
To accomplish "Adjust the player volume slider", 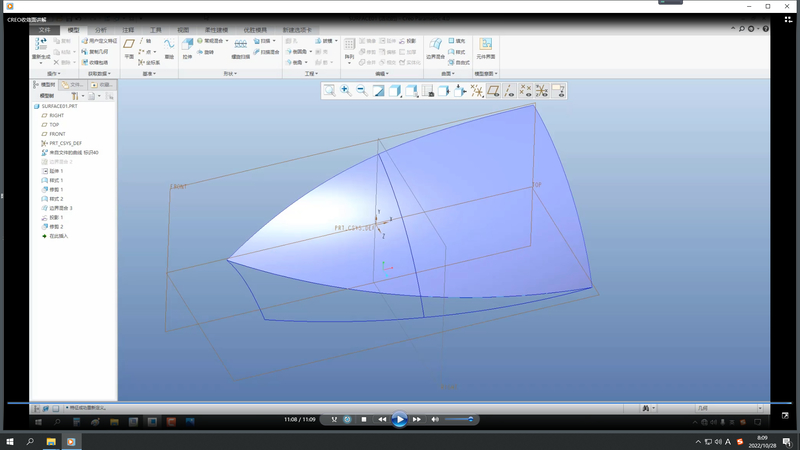I will tap(459, 419).
